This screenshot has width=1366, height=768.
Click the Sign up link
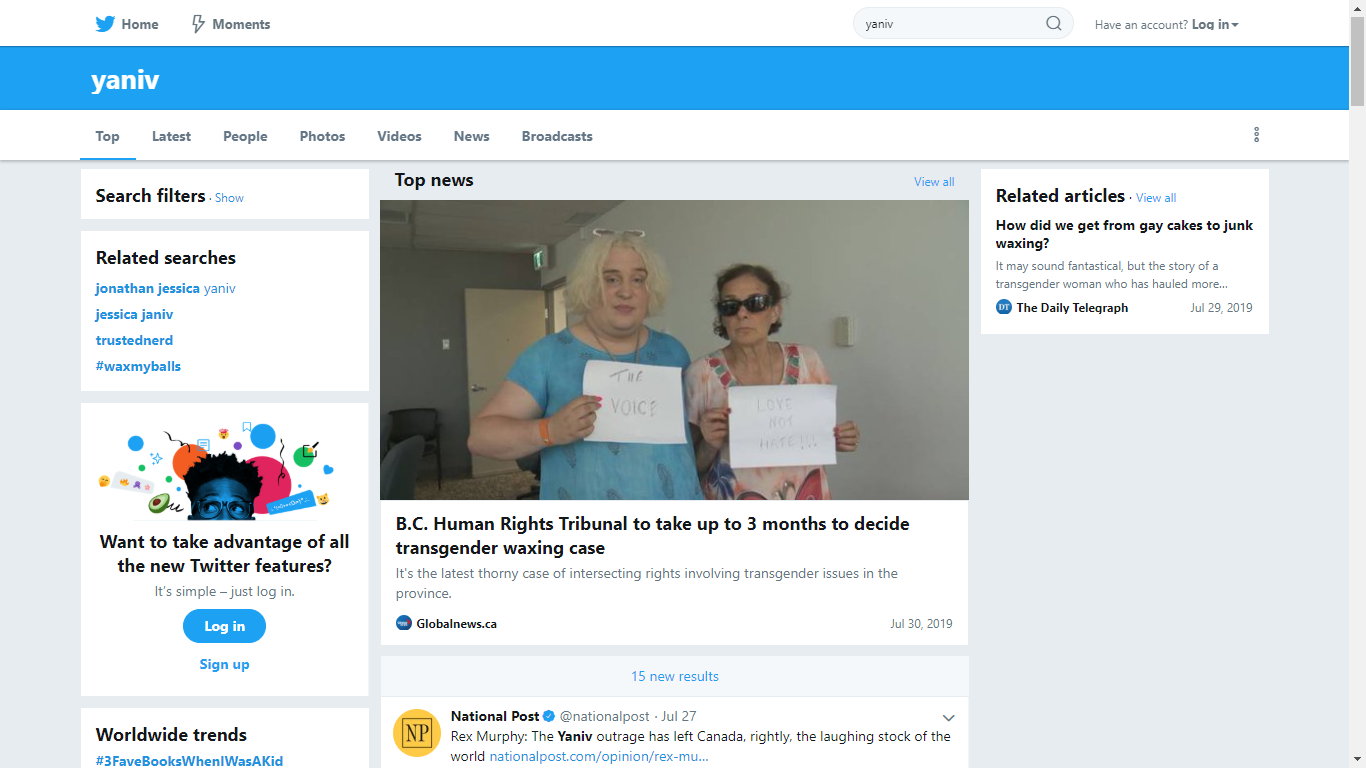pyautogui.click(x=224, y=664)
